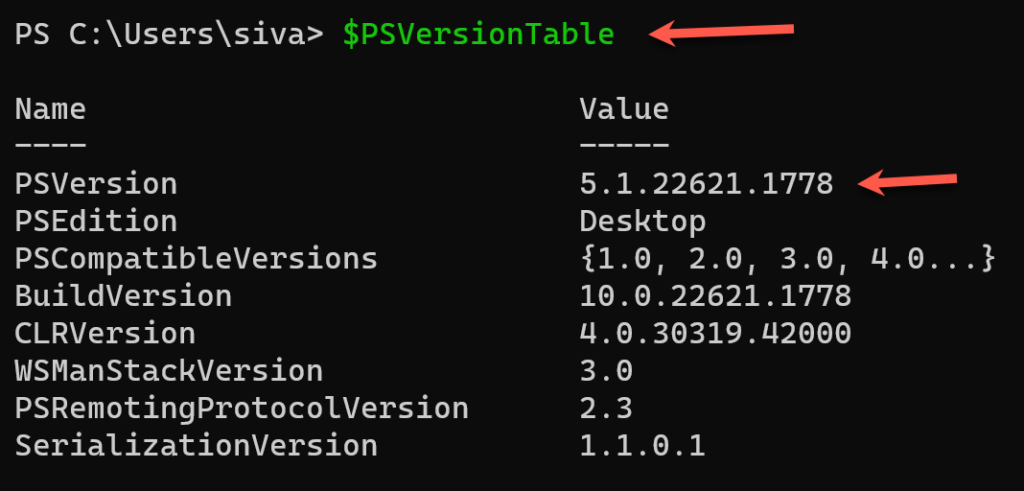Select the PSRemotingProtocolVersion property name
The image size is (1024, 491).
(241, 408)
